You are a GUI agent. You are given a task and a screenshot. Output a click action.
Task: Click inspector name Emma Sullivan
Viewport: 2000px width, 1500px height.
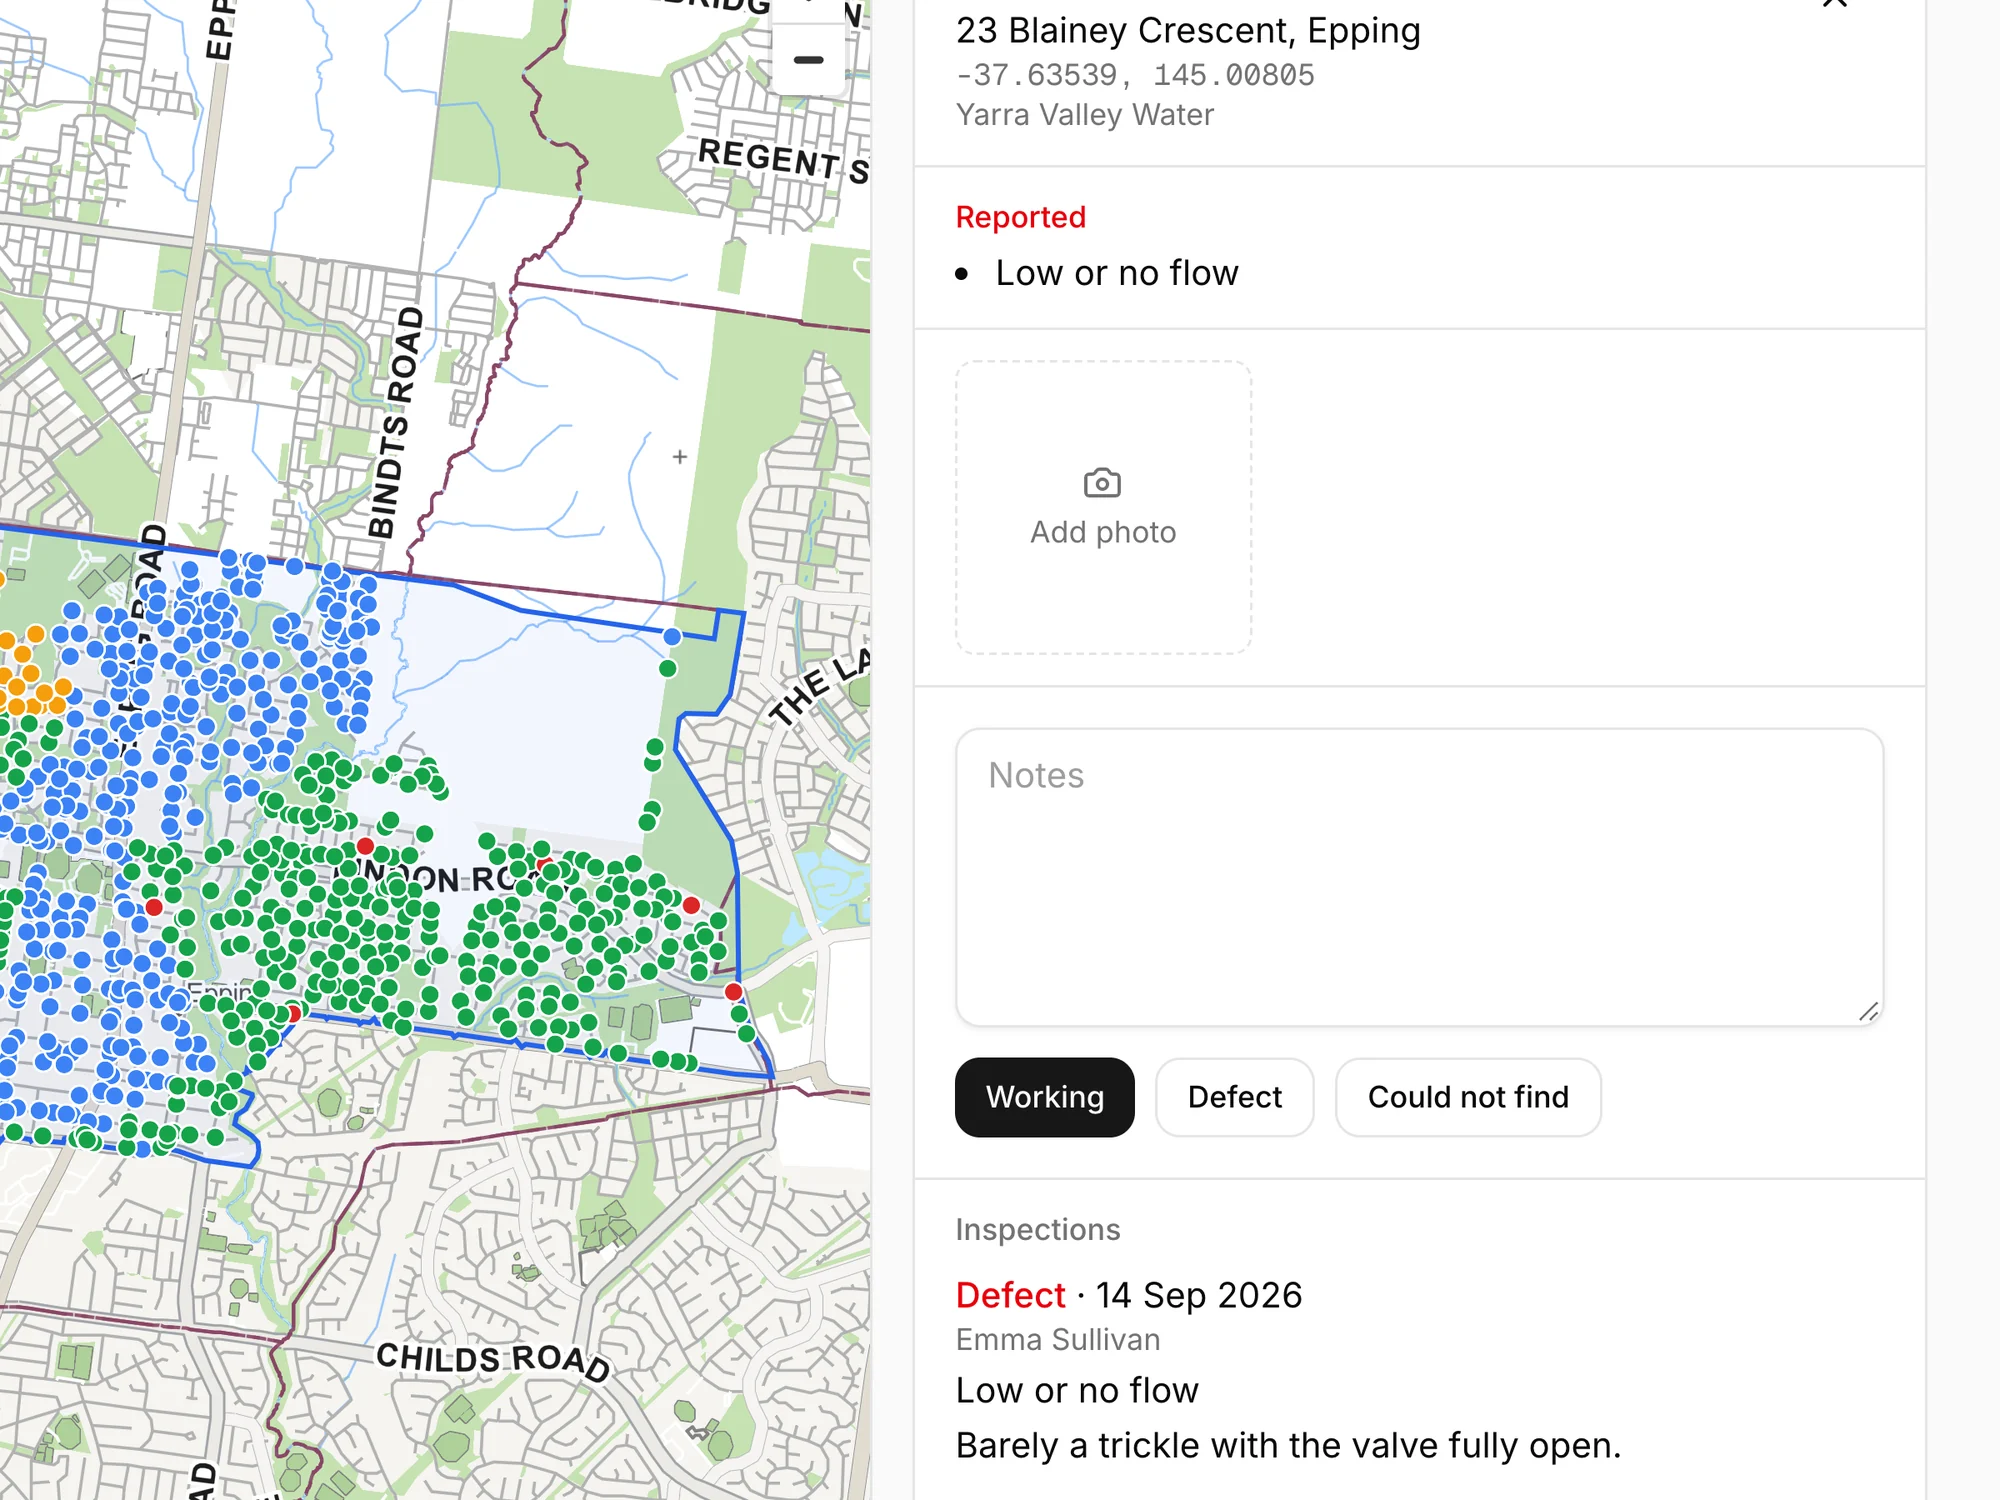click(1057, 1340)
